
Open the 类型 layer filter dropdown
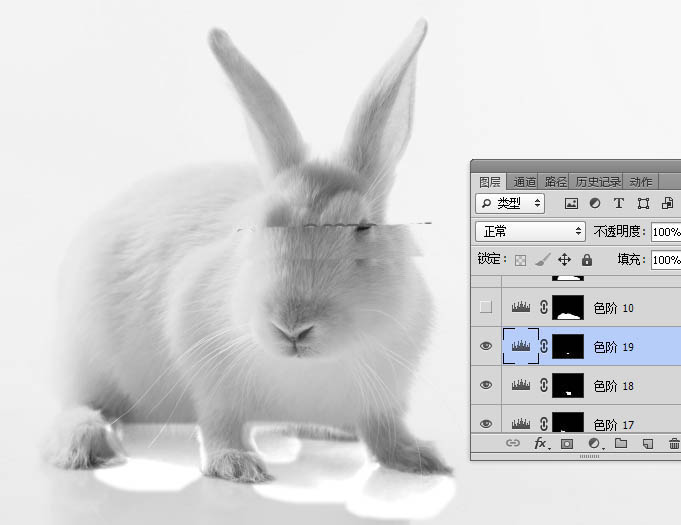pos(510,203)
